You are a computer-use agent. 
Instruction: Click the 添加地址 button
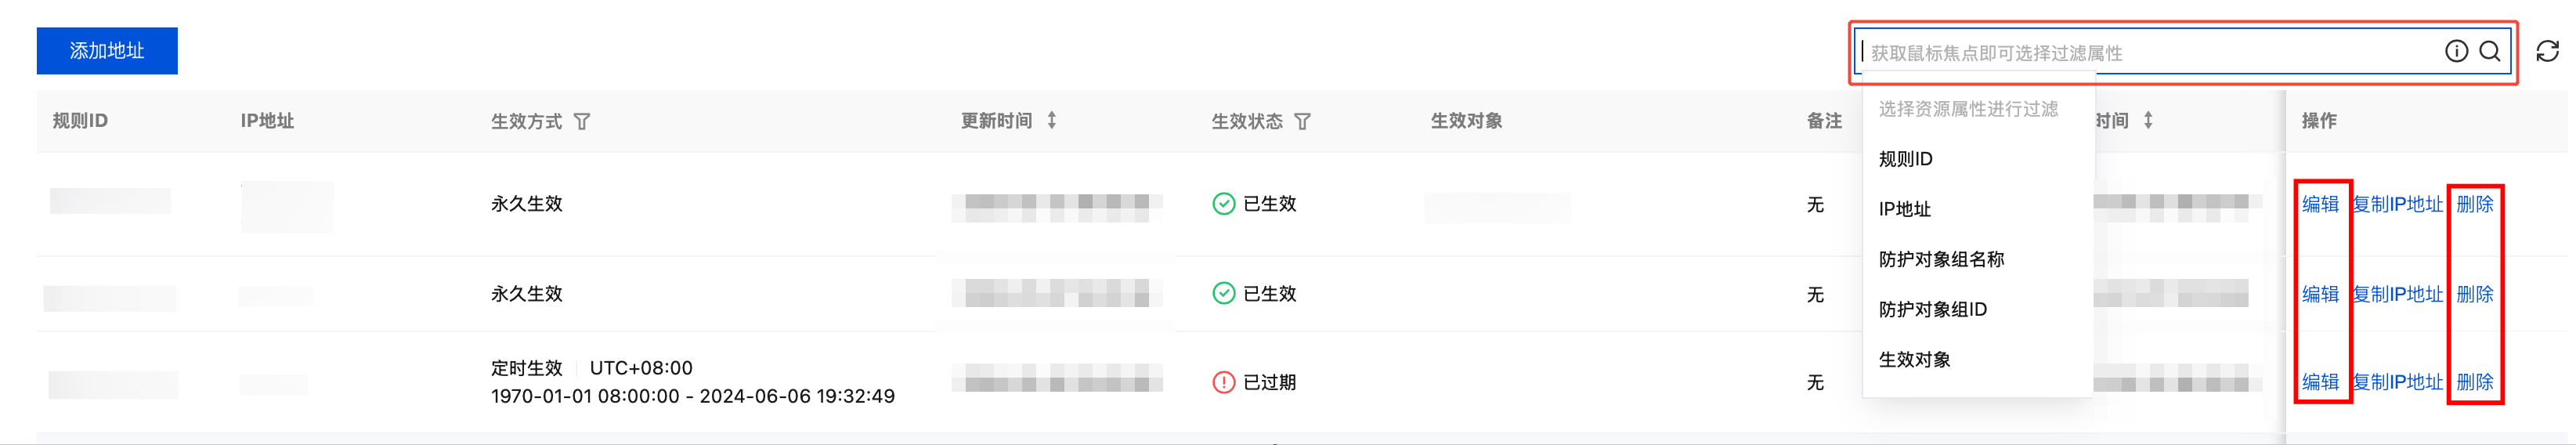point(107,51)
